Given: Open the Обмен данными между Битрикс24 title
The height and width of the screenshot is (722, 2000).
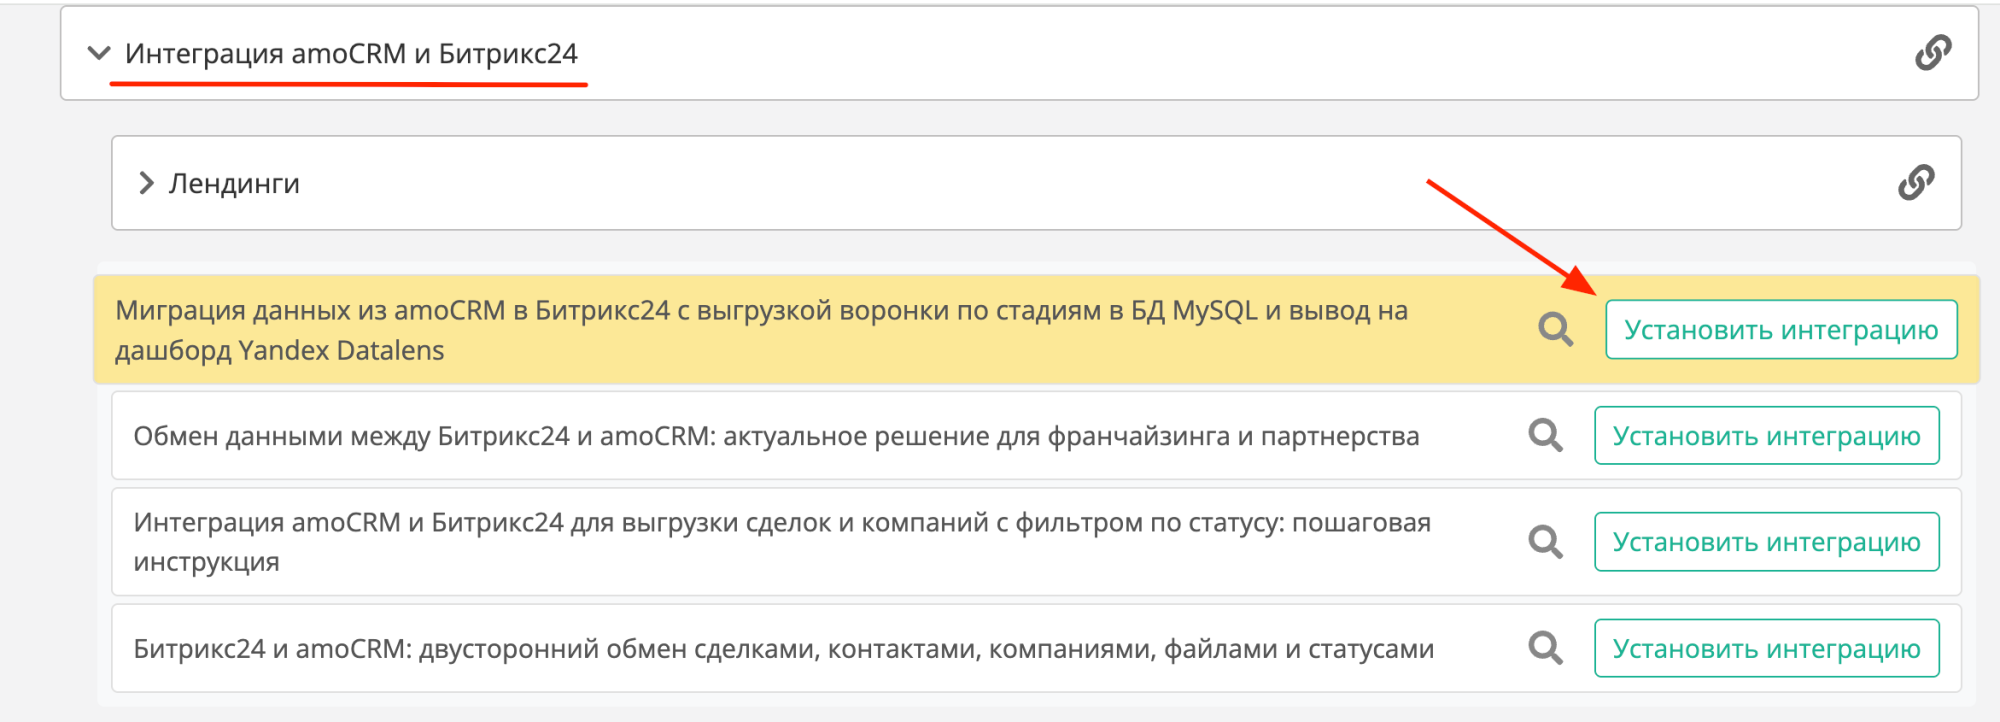Looking at the screenshot, I should tap(776, 436).
